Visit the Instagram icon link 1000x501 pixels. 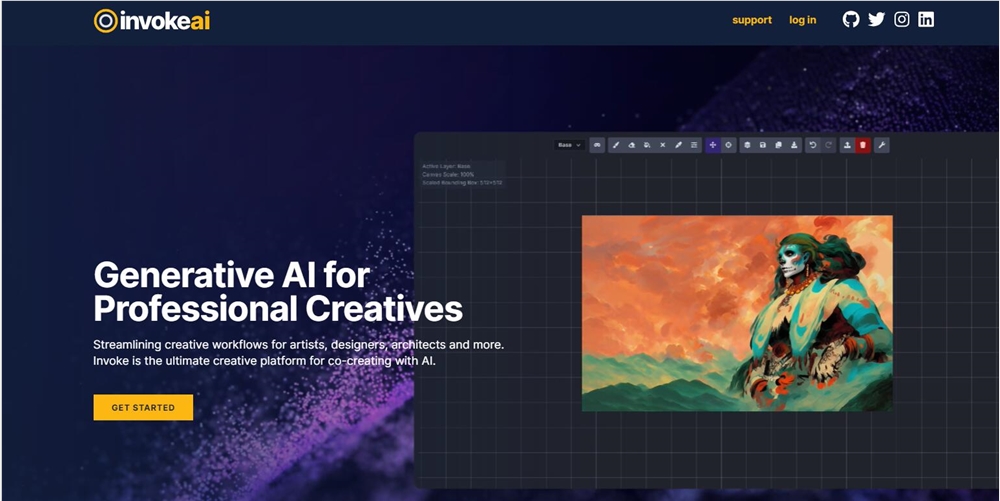(902, 19)
